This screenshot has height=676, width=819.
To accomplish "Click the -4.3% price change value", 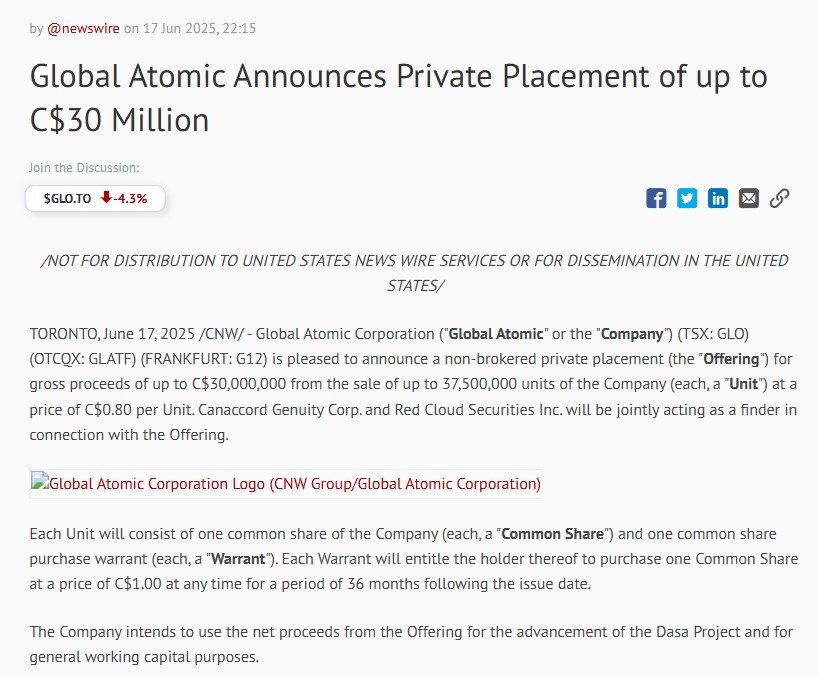I will tap(131, 198).
